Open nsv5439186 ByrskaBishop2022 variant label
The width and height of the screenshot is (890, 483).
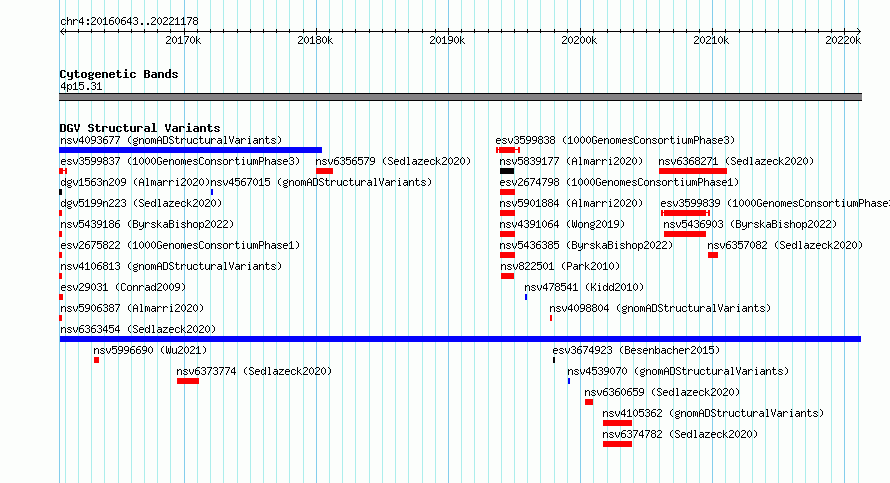click(147, 224)
